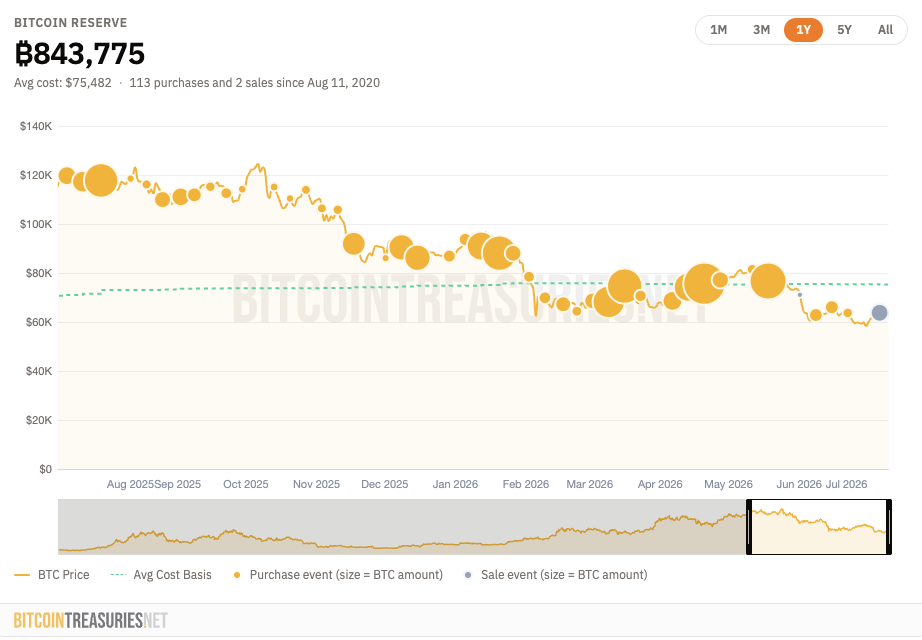Toggle the Avg Cost Basis legend entry
This screenshot has height=640, width=922.
[x=161, y=575]
